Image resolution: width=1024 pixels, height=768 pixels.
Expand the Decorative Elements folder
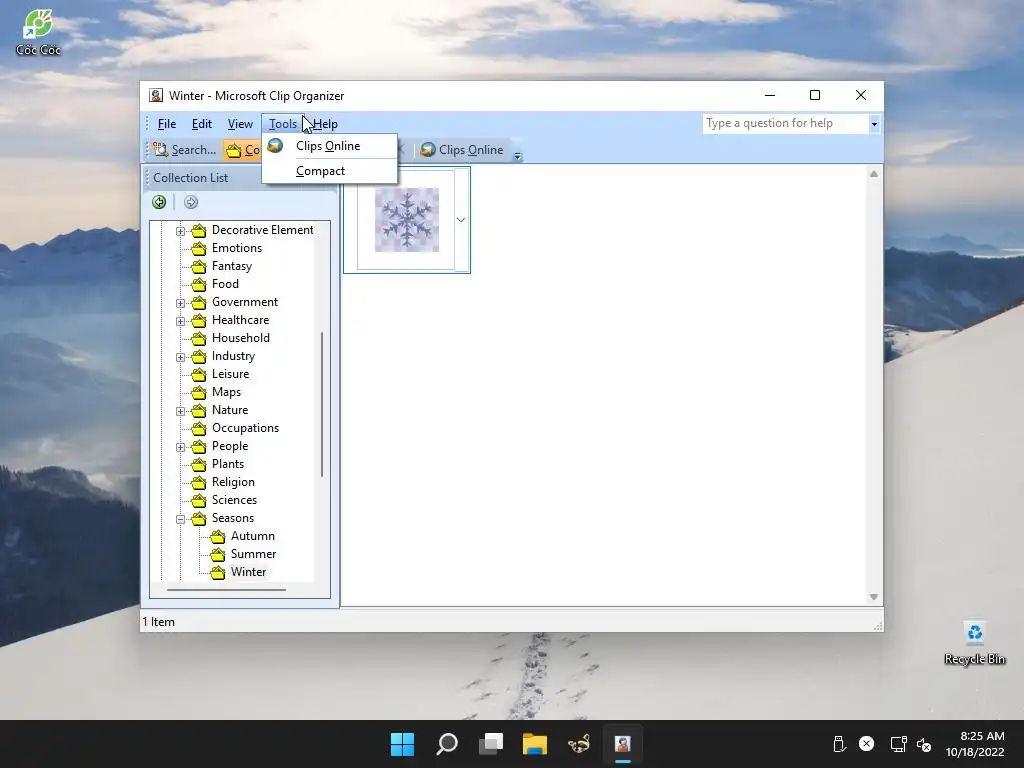pyautogui.click(x=180, y=231)
